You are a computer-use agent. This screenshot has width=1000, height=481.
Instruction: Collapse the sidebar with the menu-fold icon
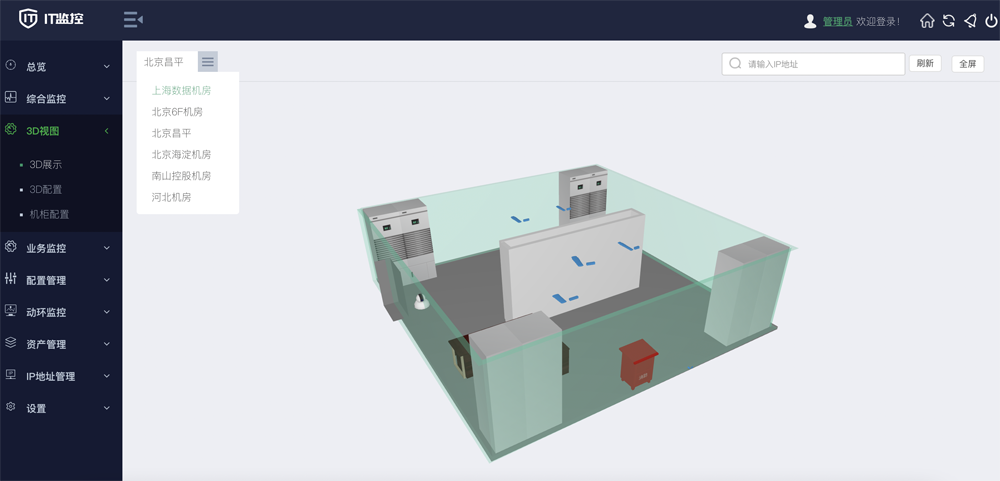coord(133,20)
